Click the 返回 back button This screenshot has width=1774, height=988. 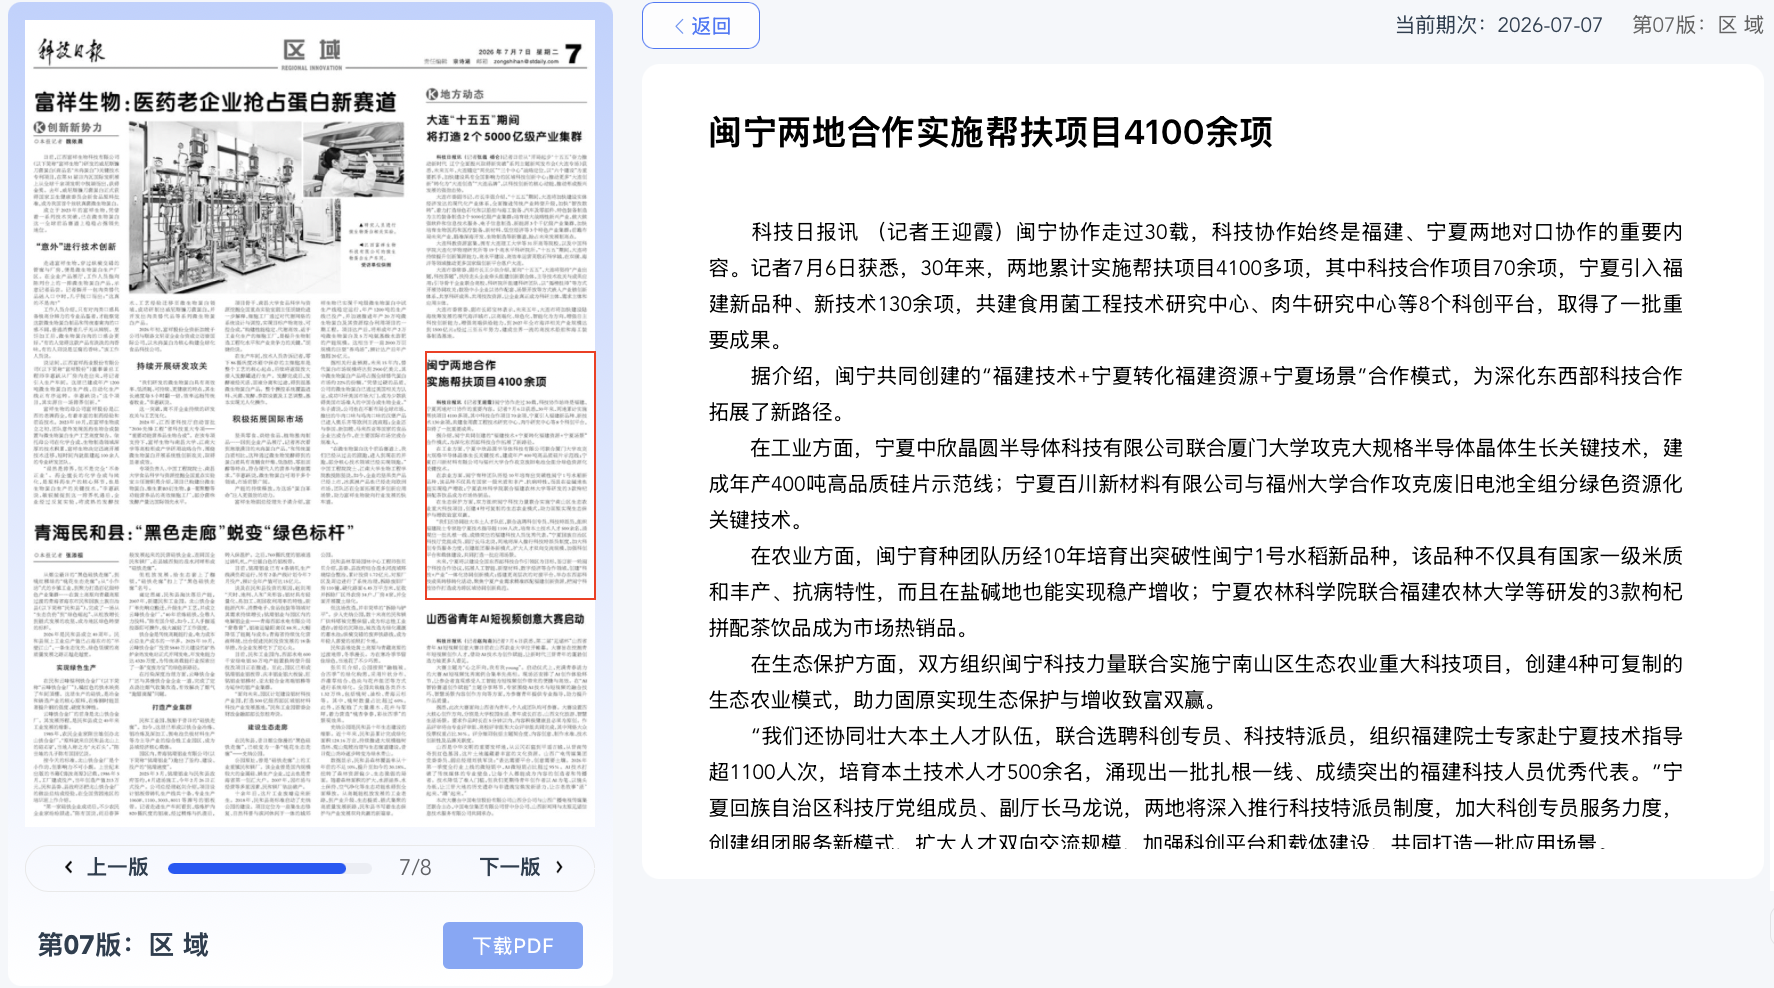(x=701, y=26)
